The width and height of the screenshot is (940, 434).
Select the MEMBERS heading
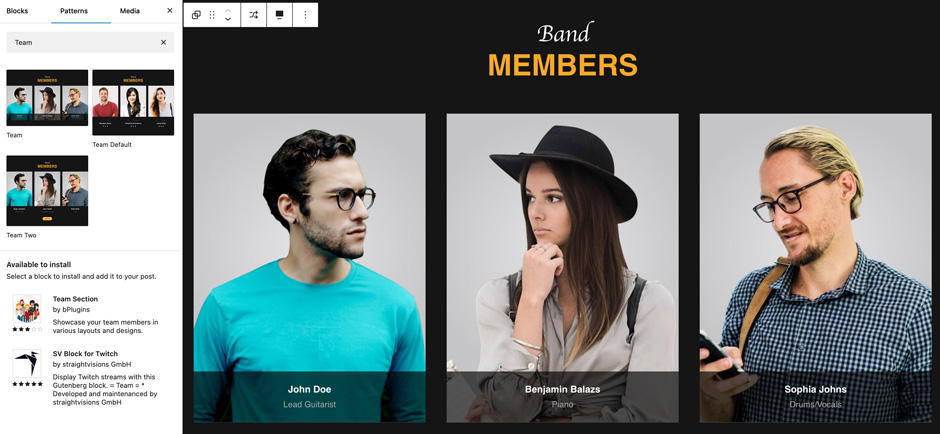point(562,65)
